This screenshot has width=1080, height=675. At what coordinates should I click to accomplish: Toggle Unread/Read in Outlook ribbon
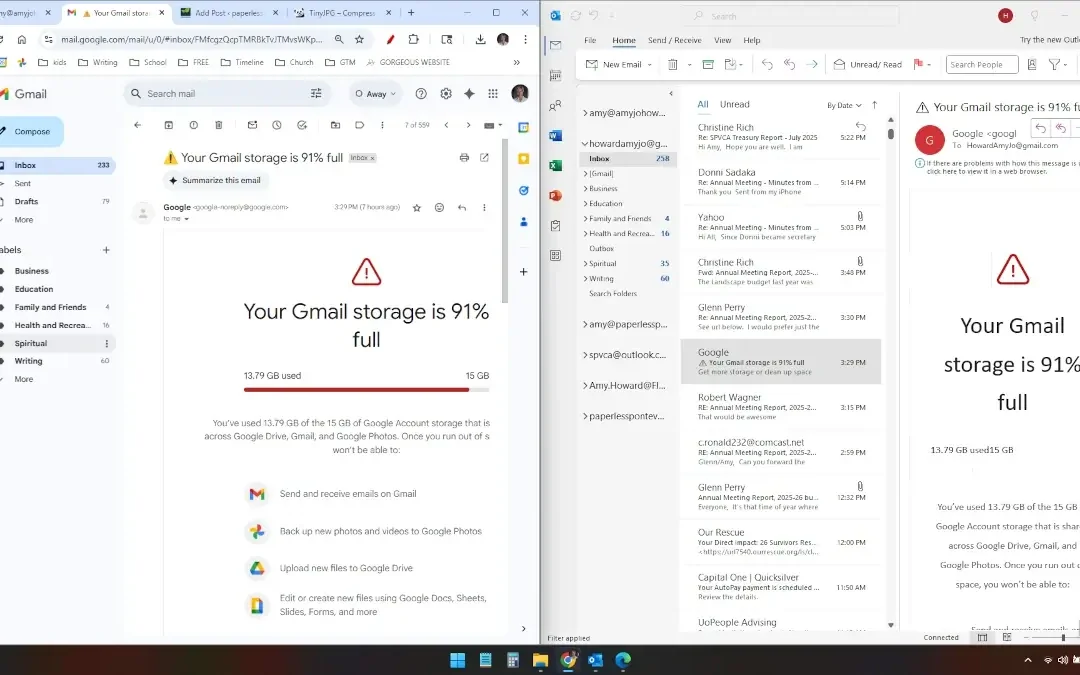[868, 65]
